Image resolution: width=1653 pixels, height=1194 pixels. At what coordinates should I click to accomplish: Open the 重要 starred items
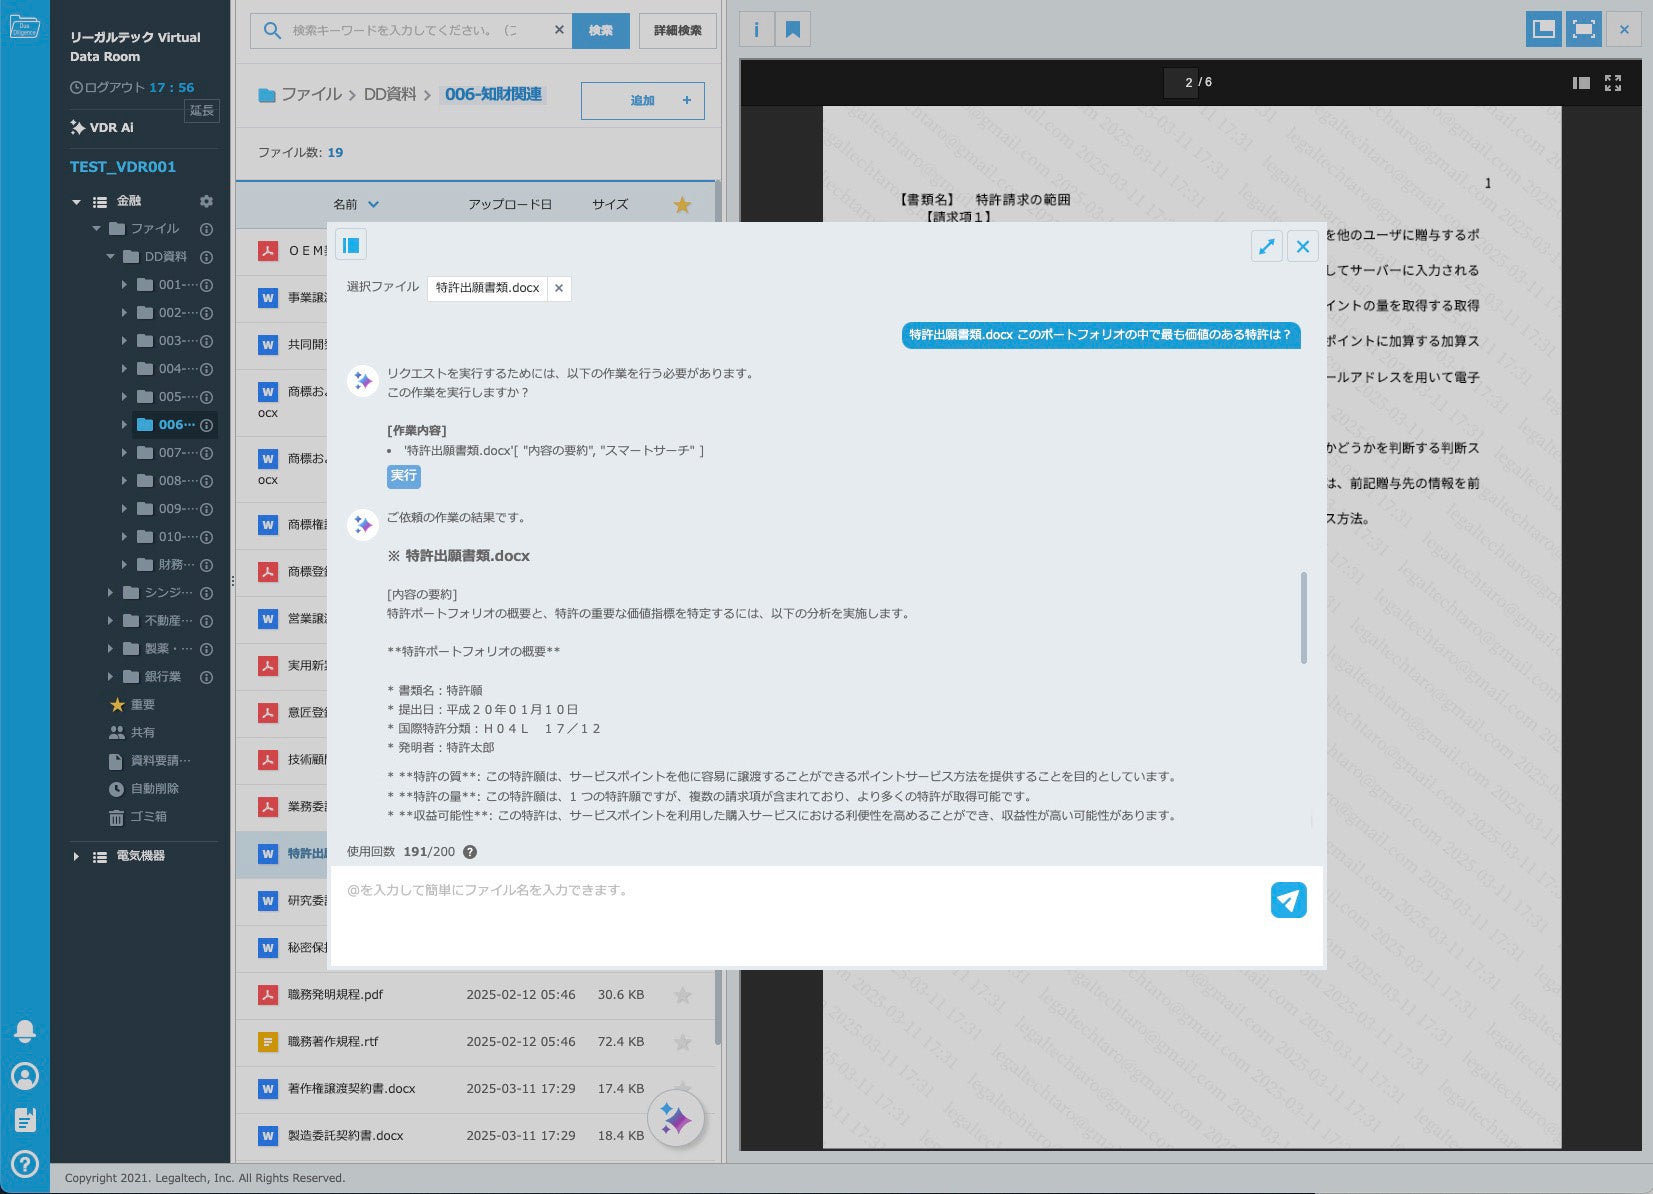133,705
